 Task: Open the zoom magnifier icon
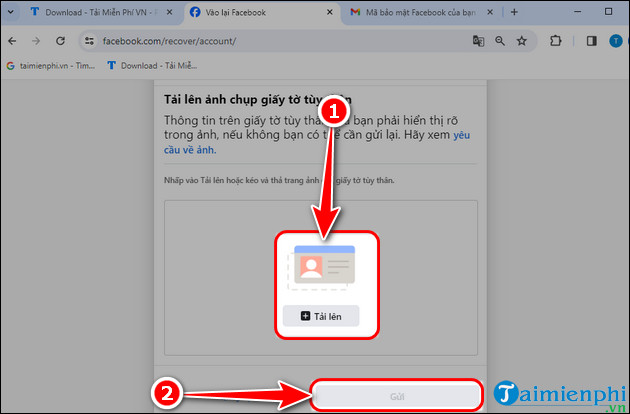pyautogui.click(x=500, y=41)
